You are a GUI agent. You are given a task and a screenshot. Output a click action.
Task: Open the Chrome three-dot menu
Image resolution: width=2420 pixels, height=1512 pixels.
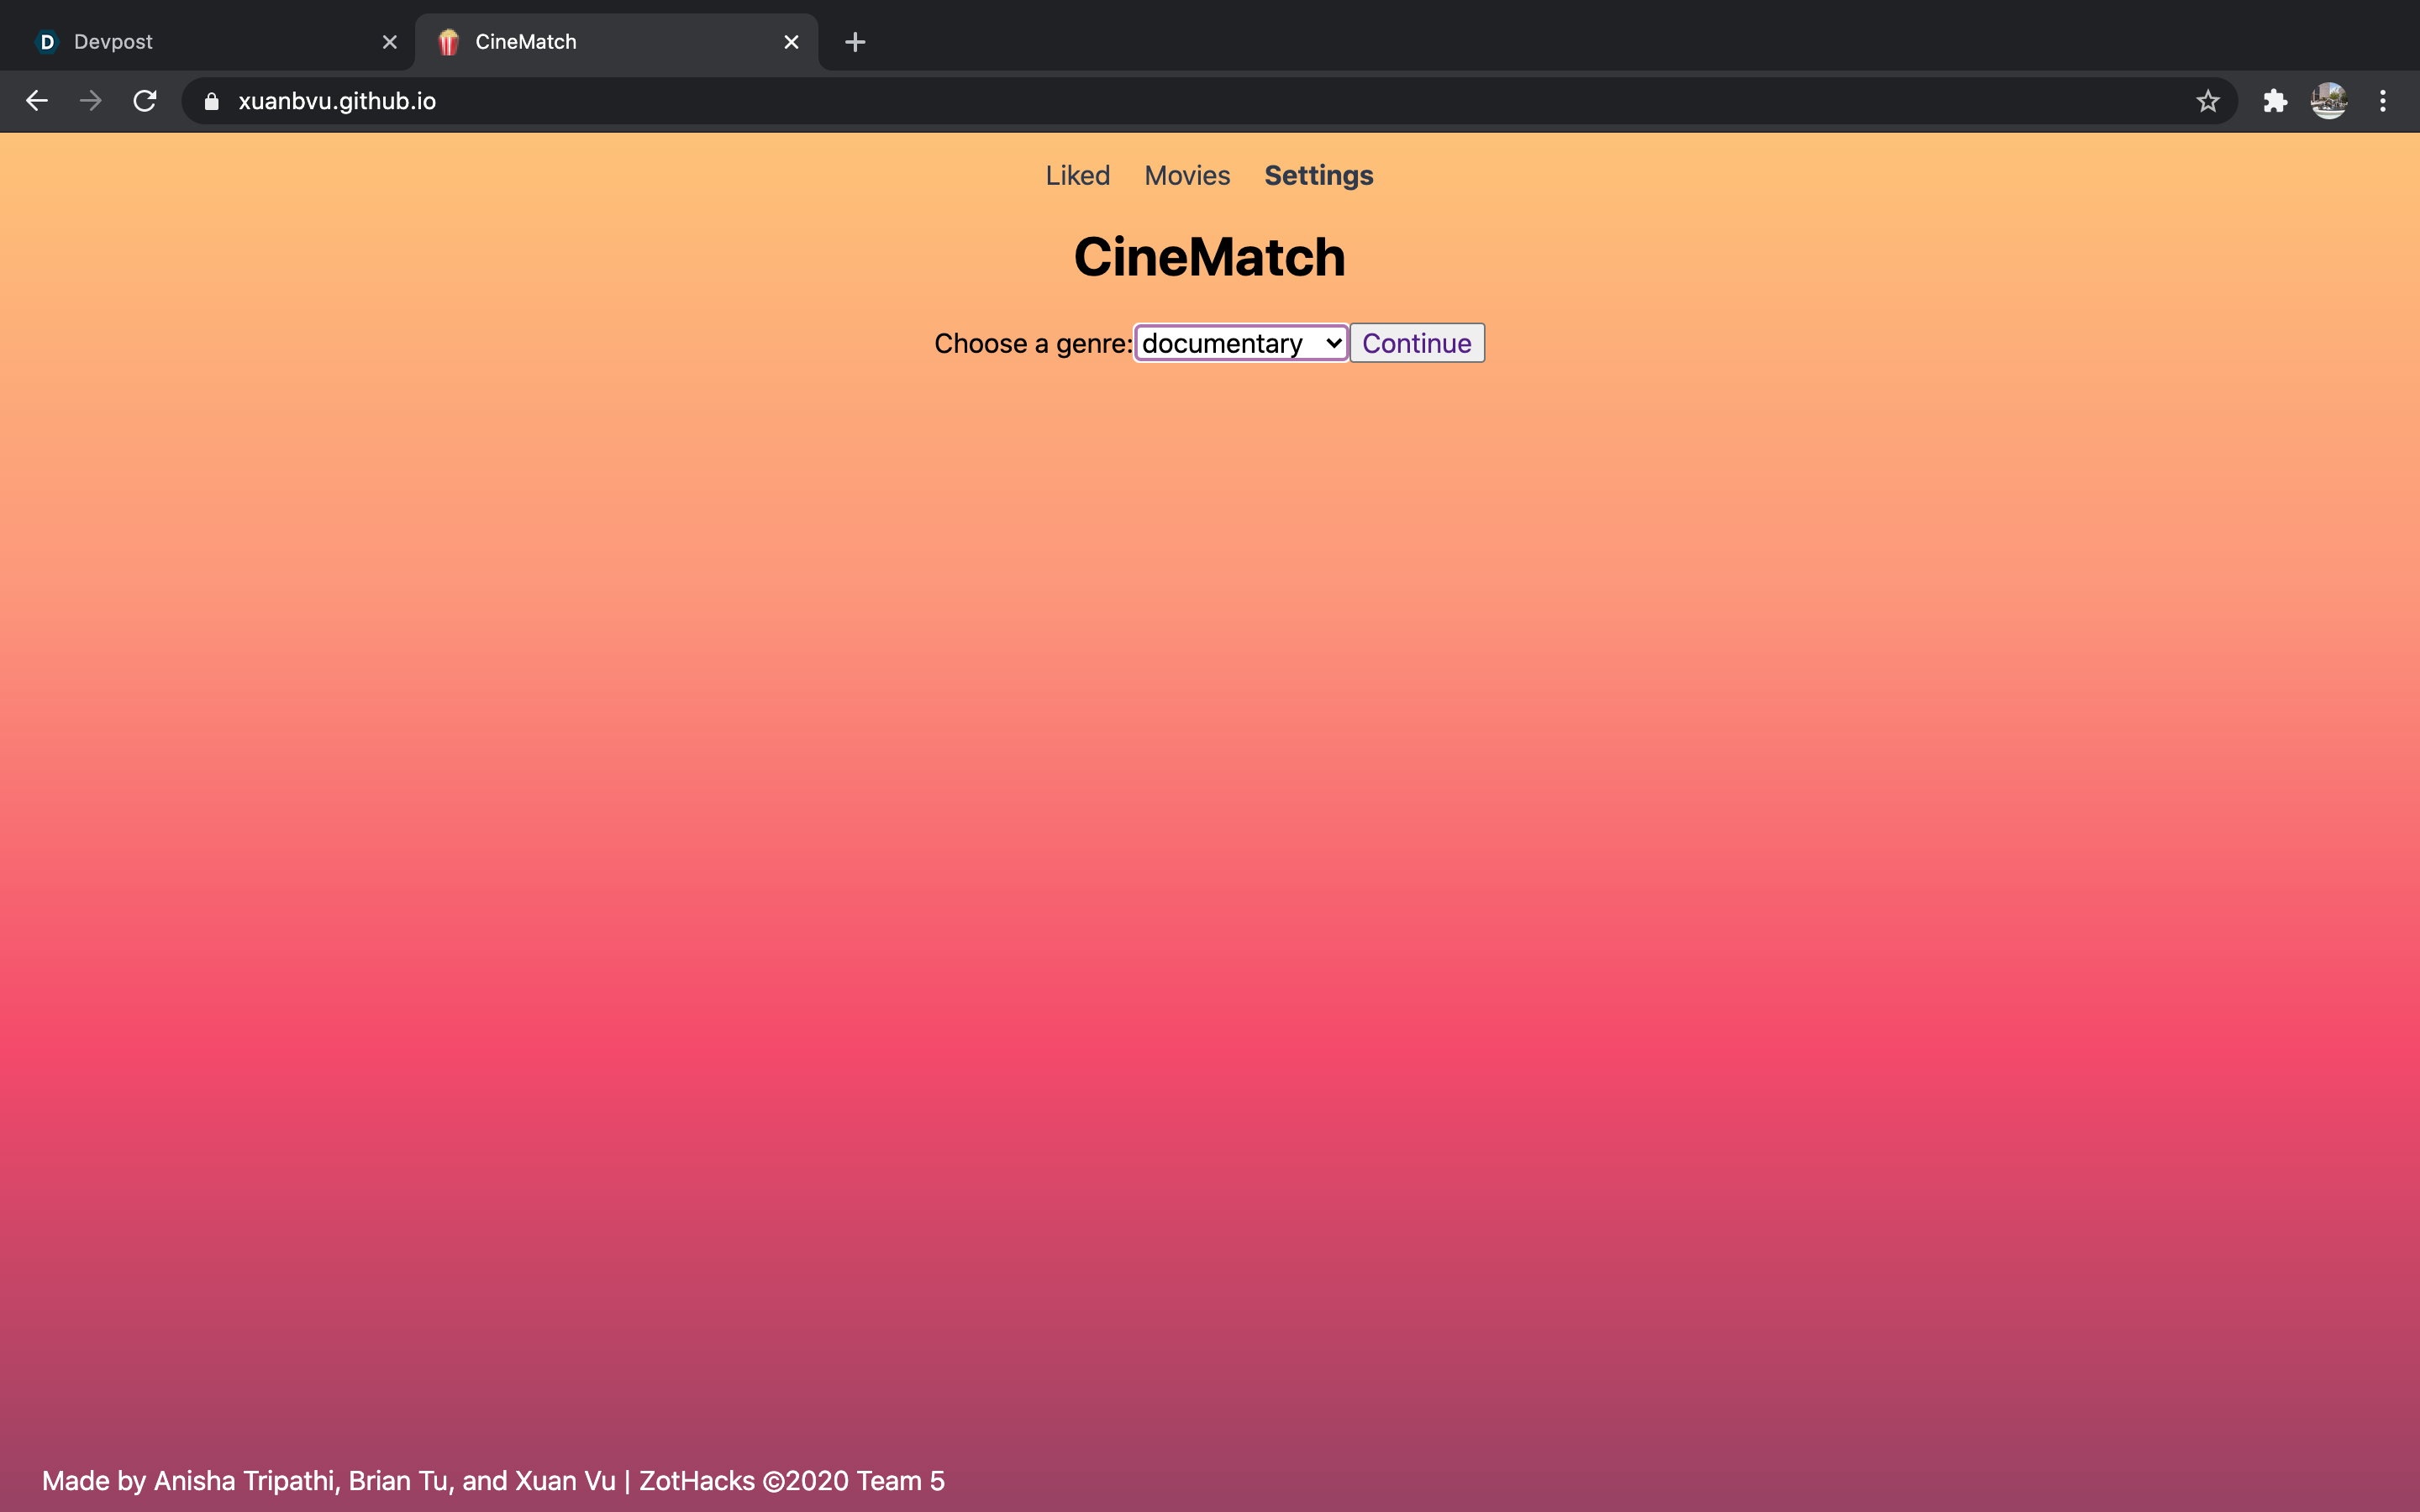[x=2383, y=101]
